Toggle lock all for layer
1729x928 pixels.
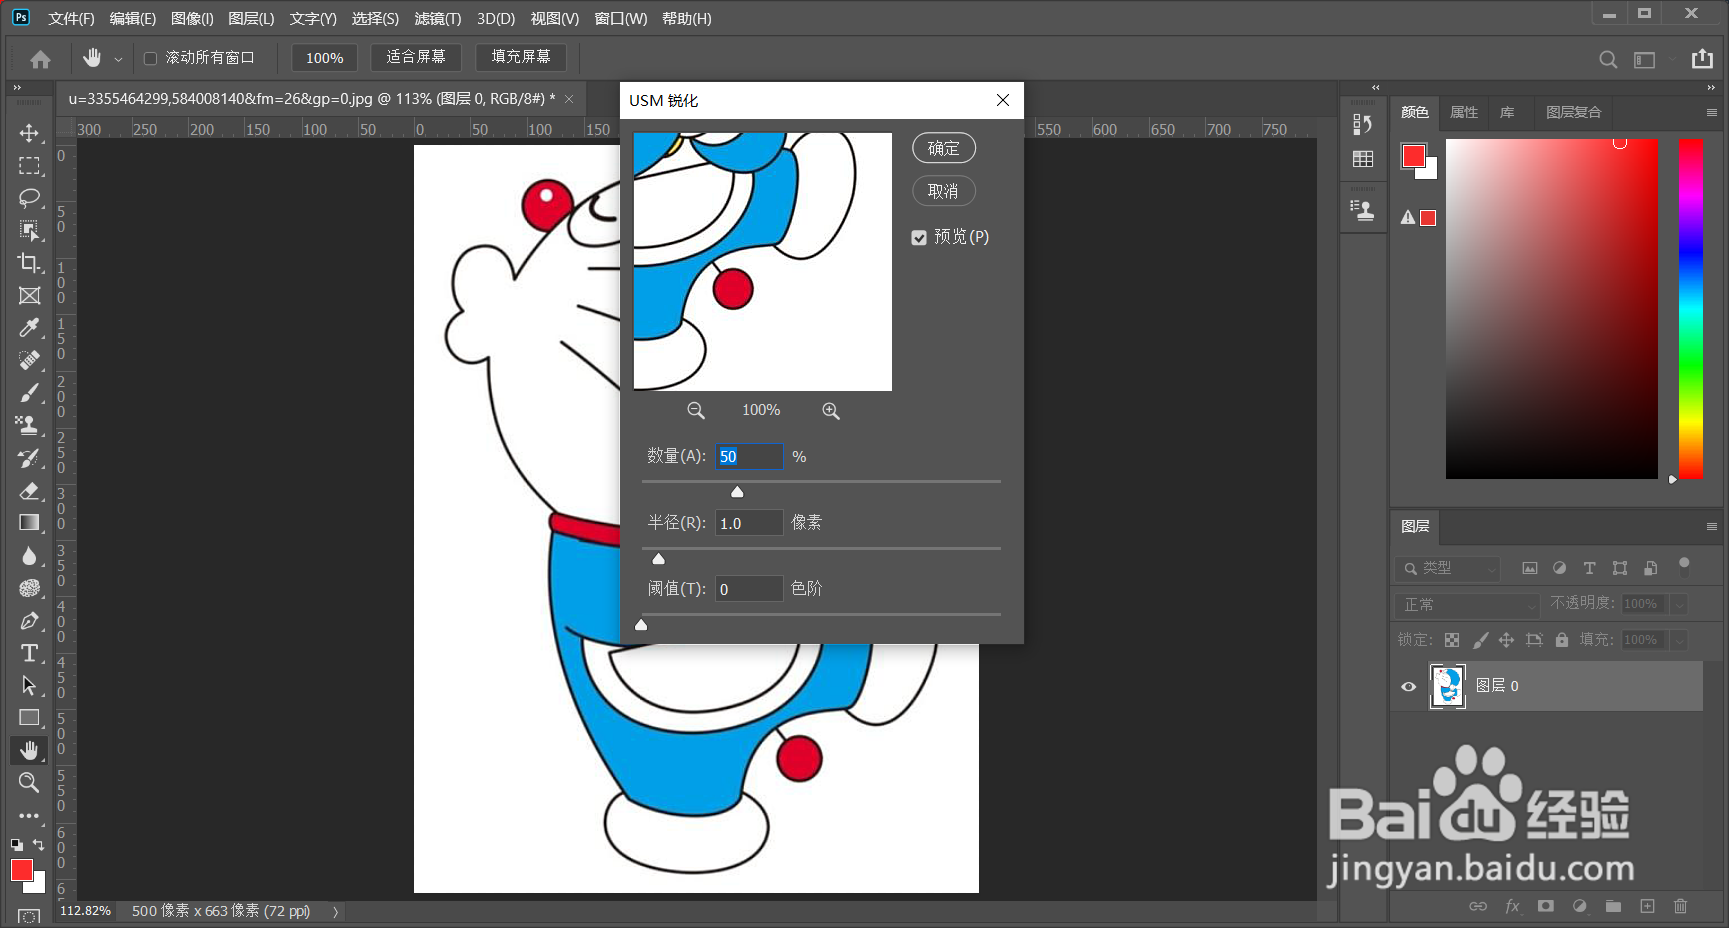(x=1562, y=640)
